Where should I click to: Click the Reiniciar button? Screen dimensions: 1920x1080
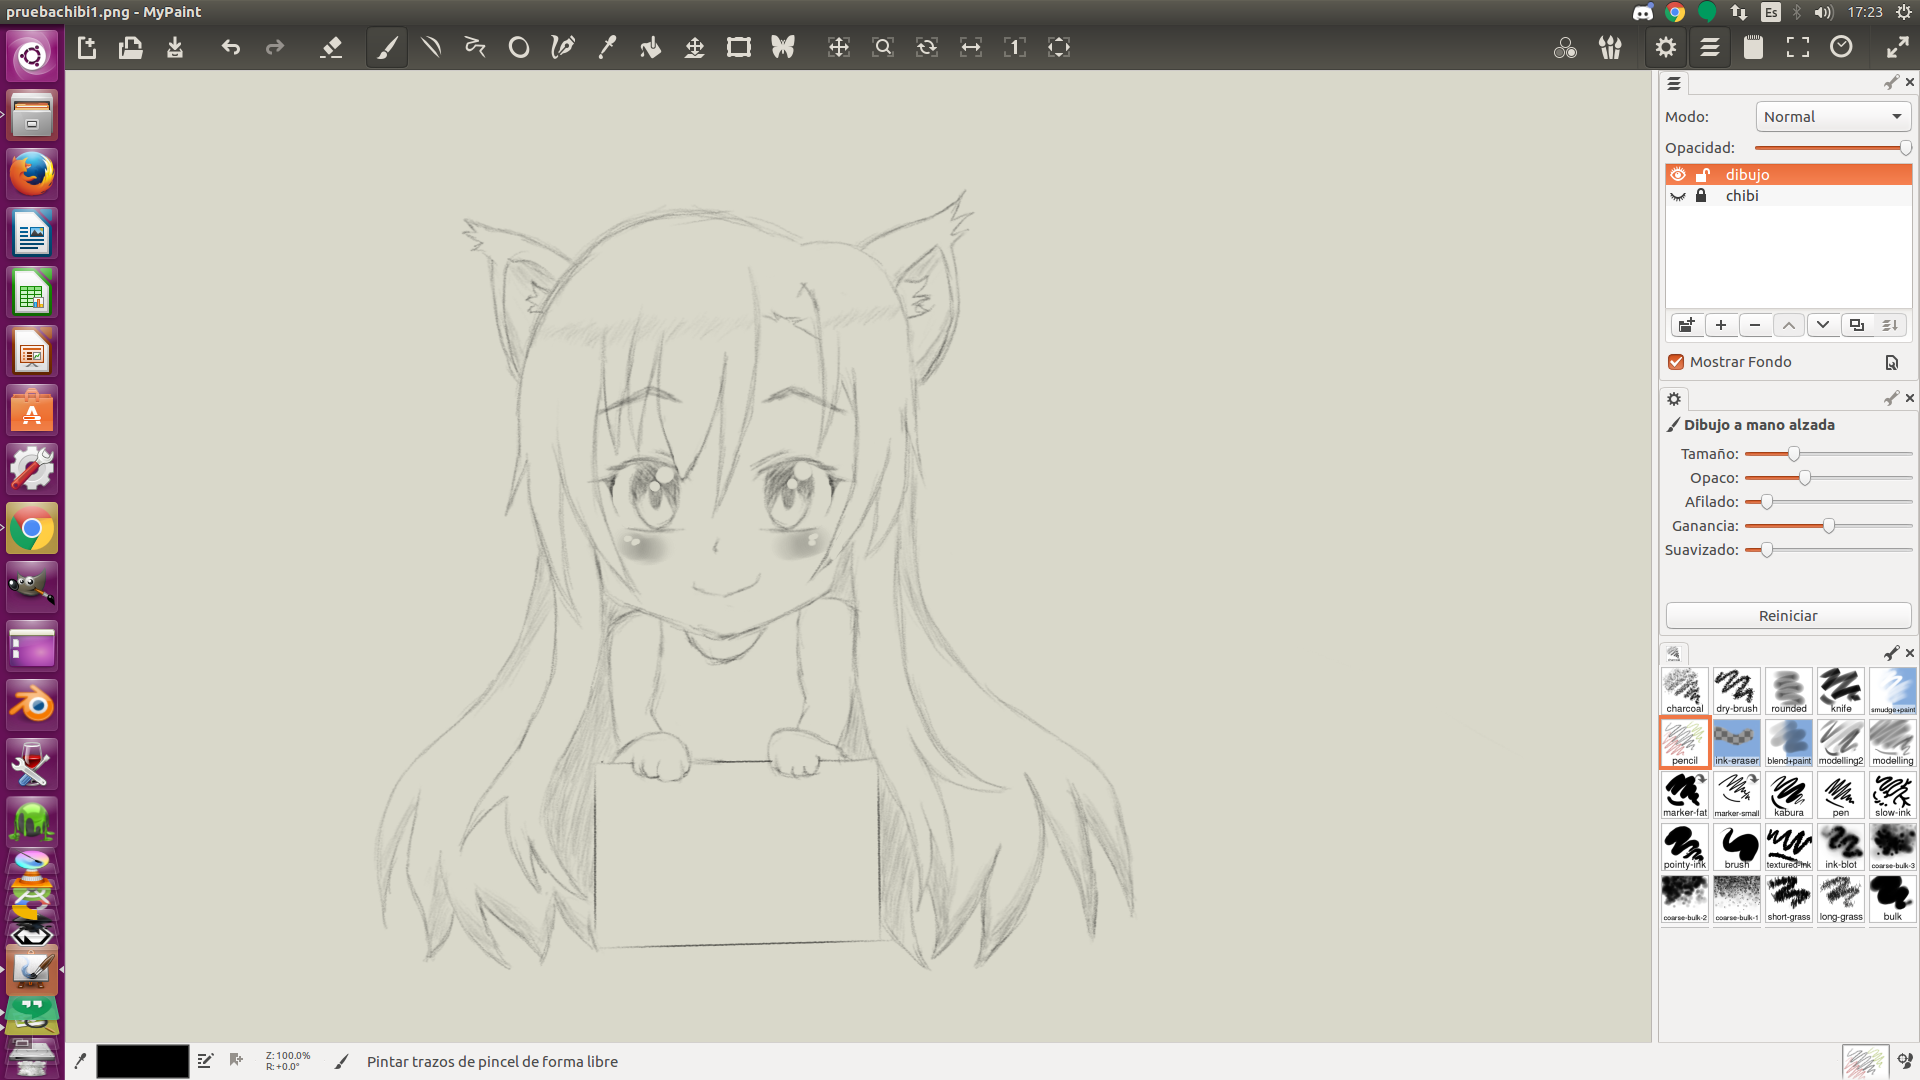1788,616
